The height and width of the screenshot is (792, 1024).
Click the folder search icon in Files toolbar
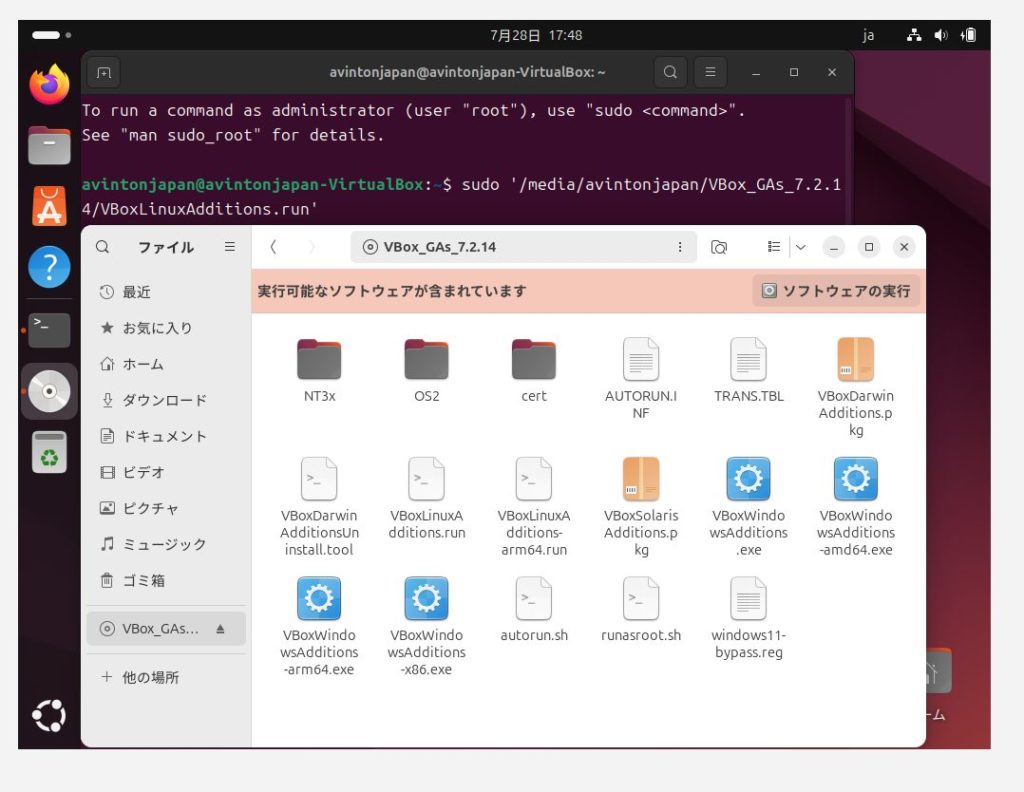point(719,247)
